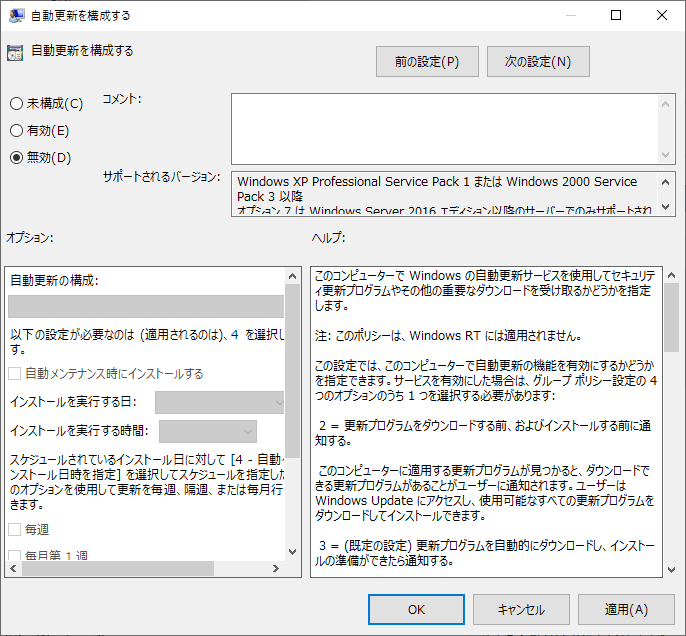Open the 自動更新の構成 dropdown list

[x=146, y=306]
